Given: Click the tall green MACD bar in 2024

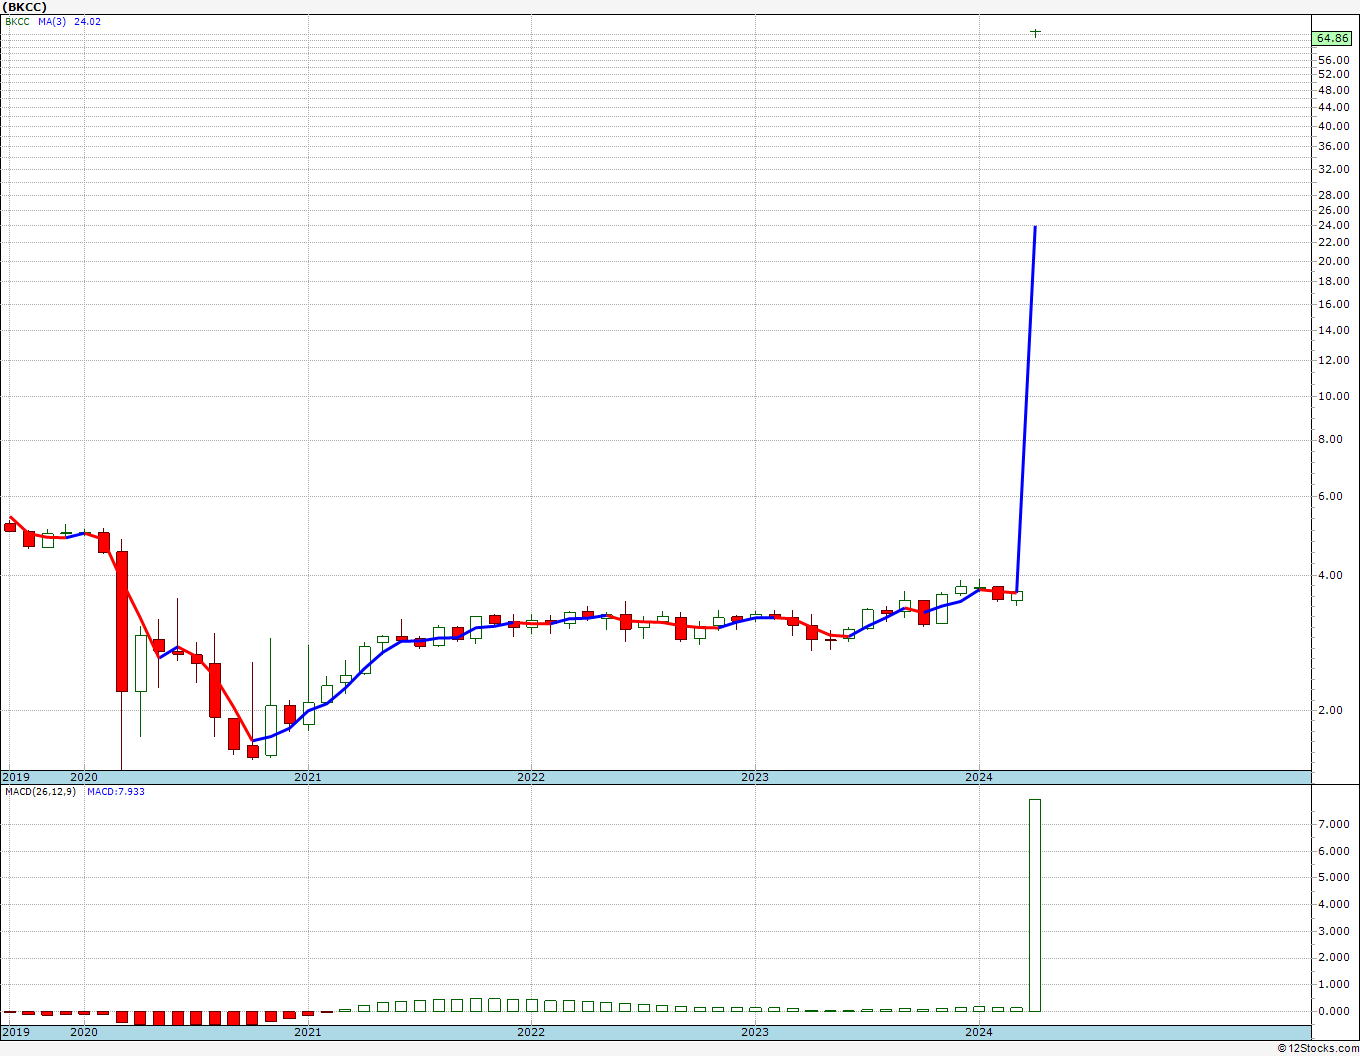Looking at the screenshot, I should tap(1034, 905).
